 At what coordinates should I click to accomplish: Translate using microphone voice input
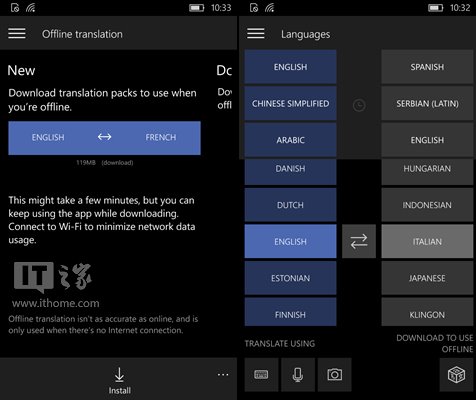pyautogui.click(x=298, y=374)
